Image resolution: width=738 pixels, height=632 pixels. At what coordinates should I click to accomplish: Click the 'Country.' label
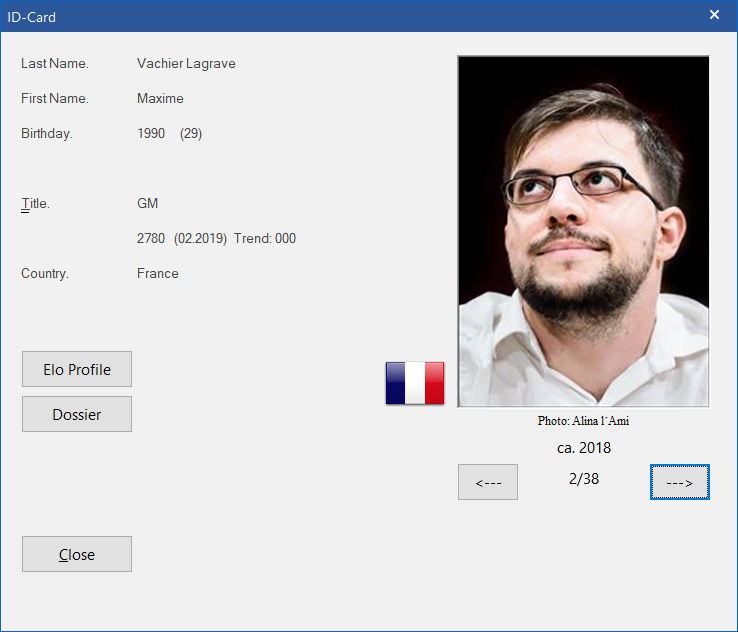coord(45,273)
